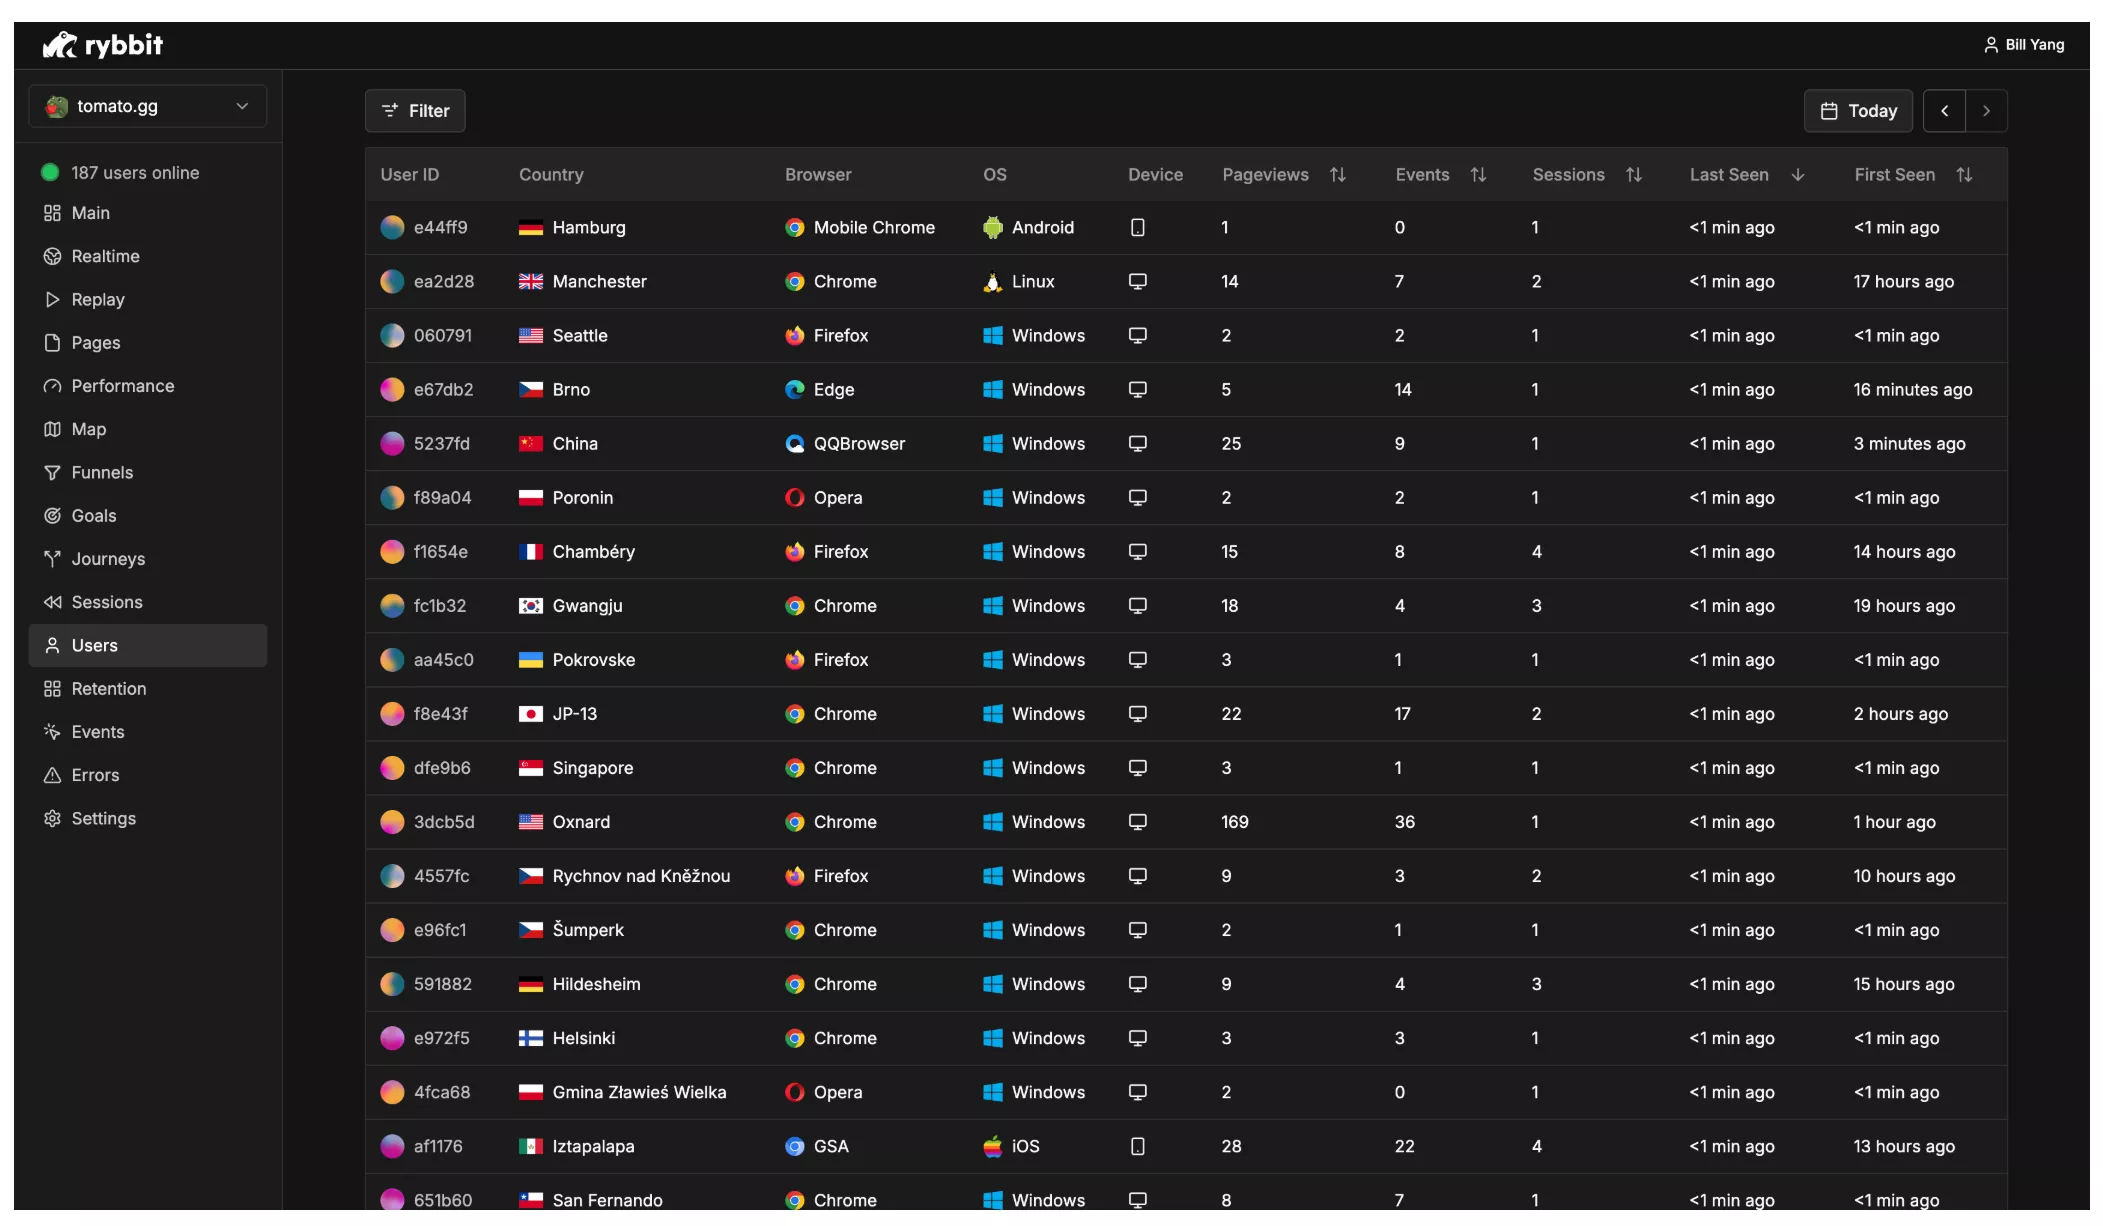This screenshot has width=2103, height=1226.
Task: Switch to the Sessions page
Action: point(106,602)
